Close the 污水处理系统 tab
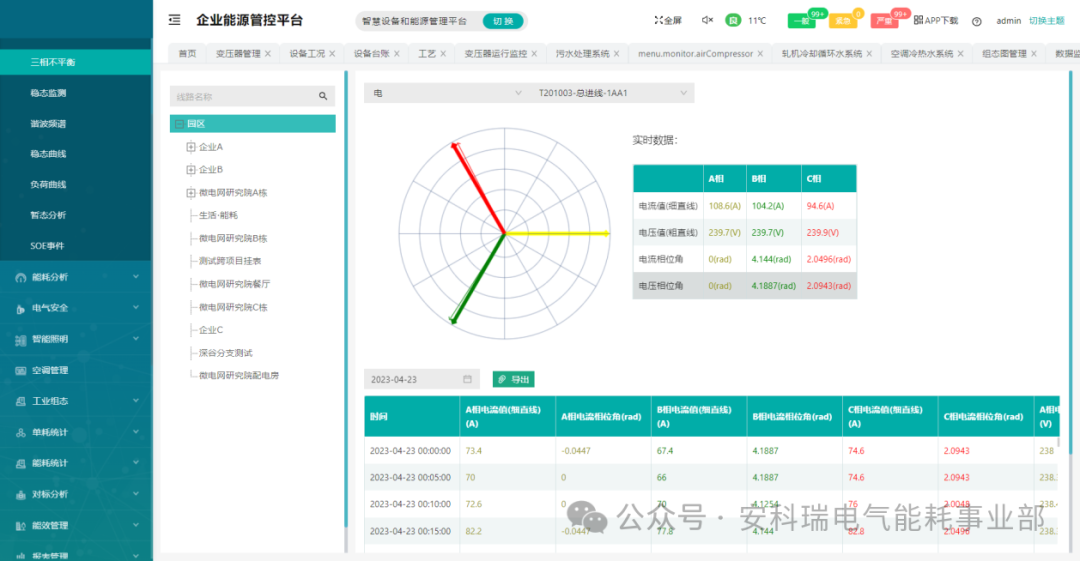The width and height of the screenshot is (1080, 561). pyautogui.click(x=616, y=54)
